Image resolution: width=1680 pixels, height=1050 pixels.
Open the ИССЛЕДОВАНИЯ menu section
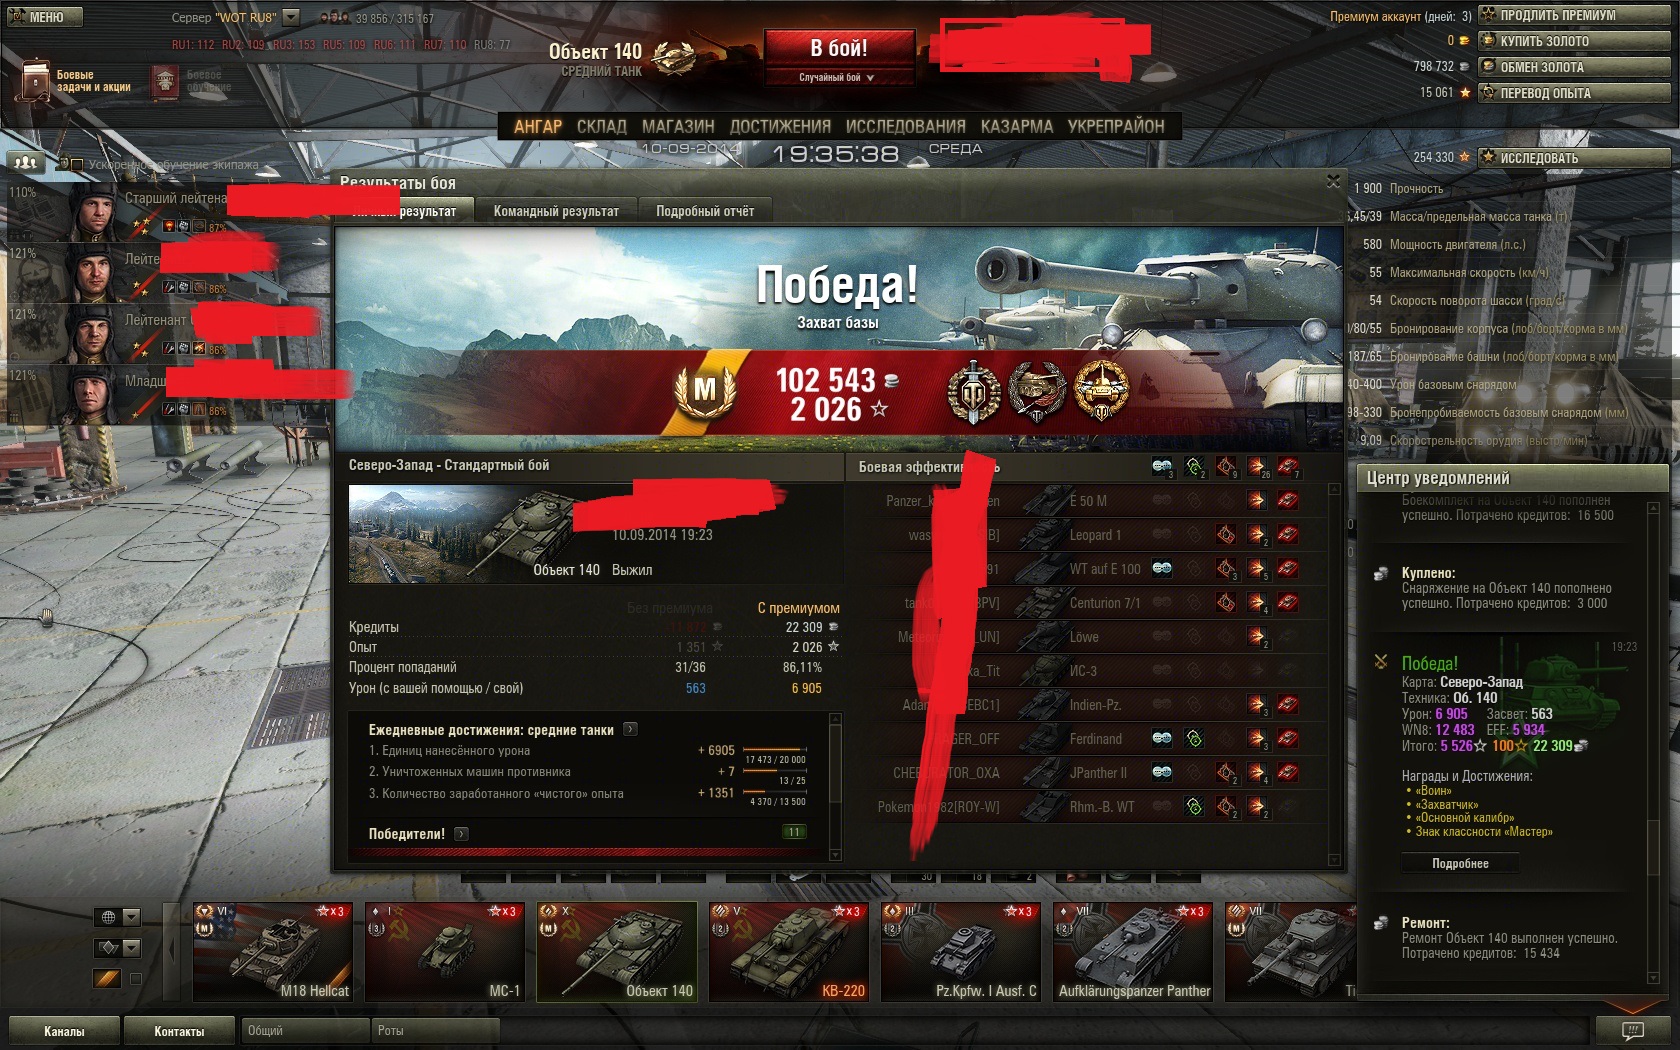[906, 126]
